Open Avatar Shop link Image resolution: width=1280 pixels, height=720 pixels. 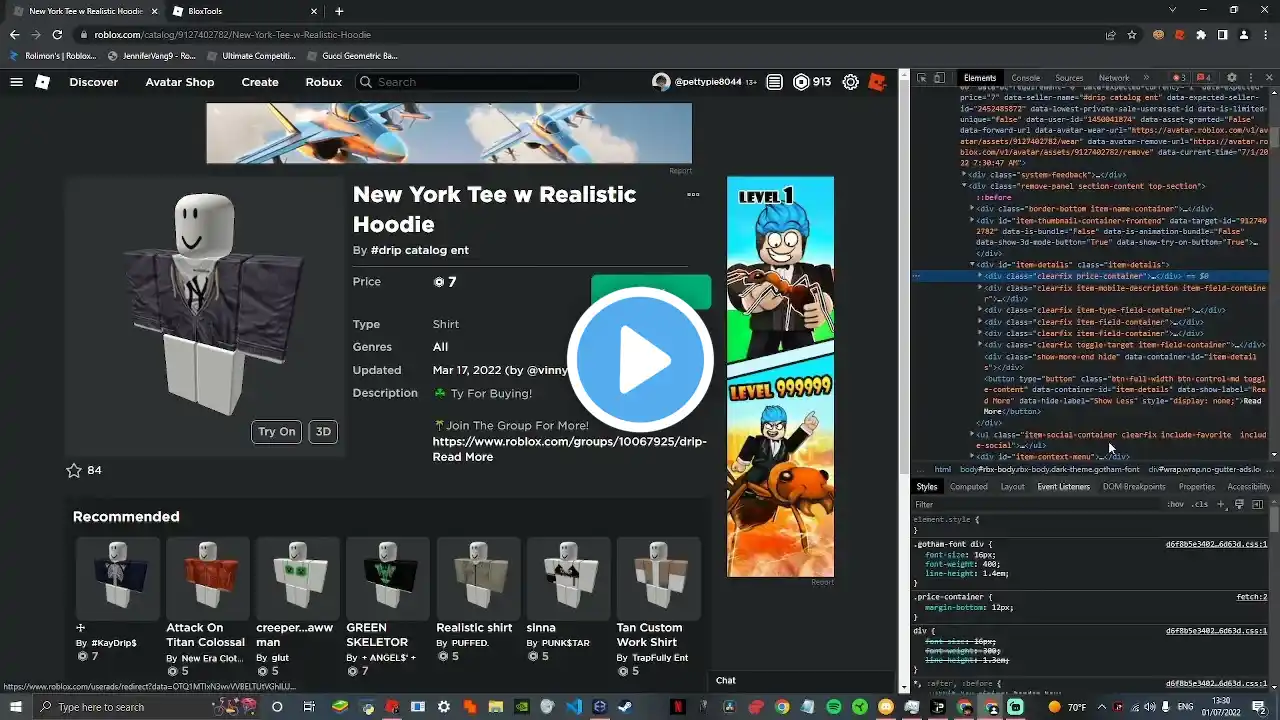179,82
